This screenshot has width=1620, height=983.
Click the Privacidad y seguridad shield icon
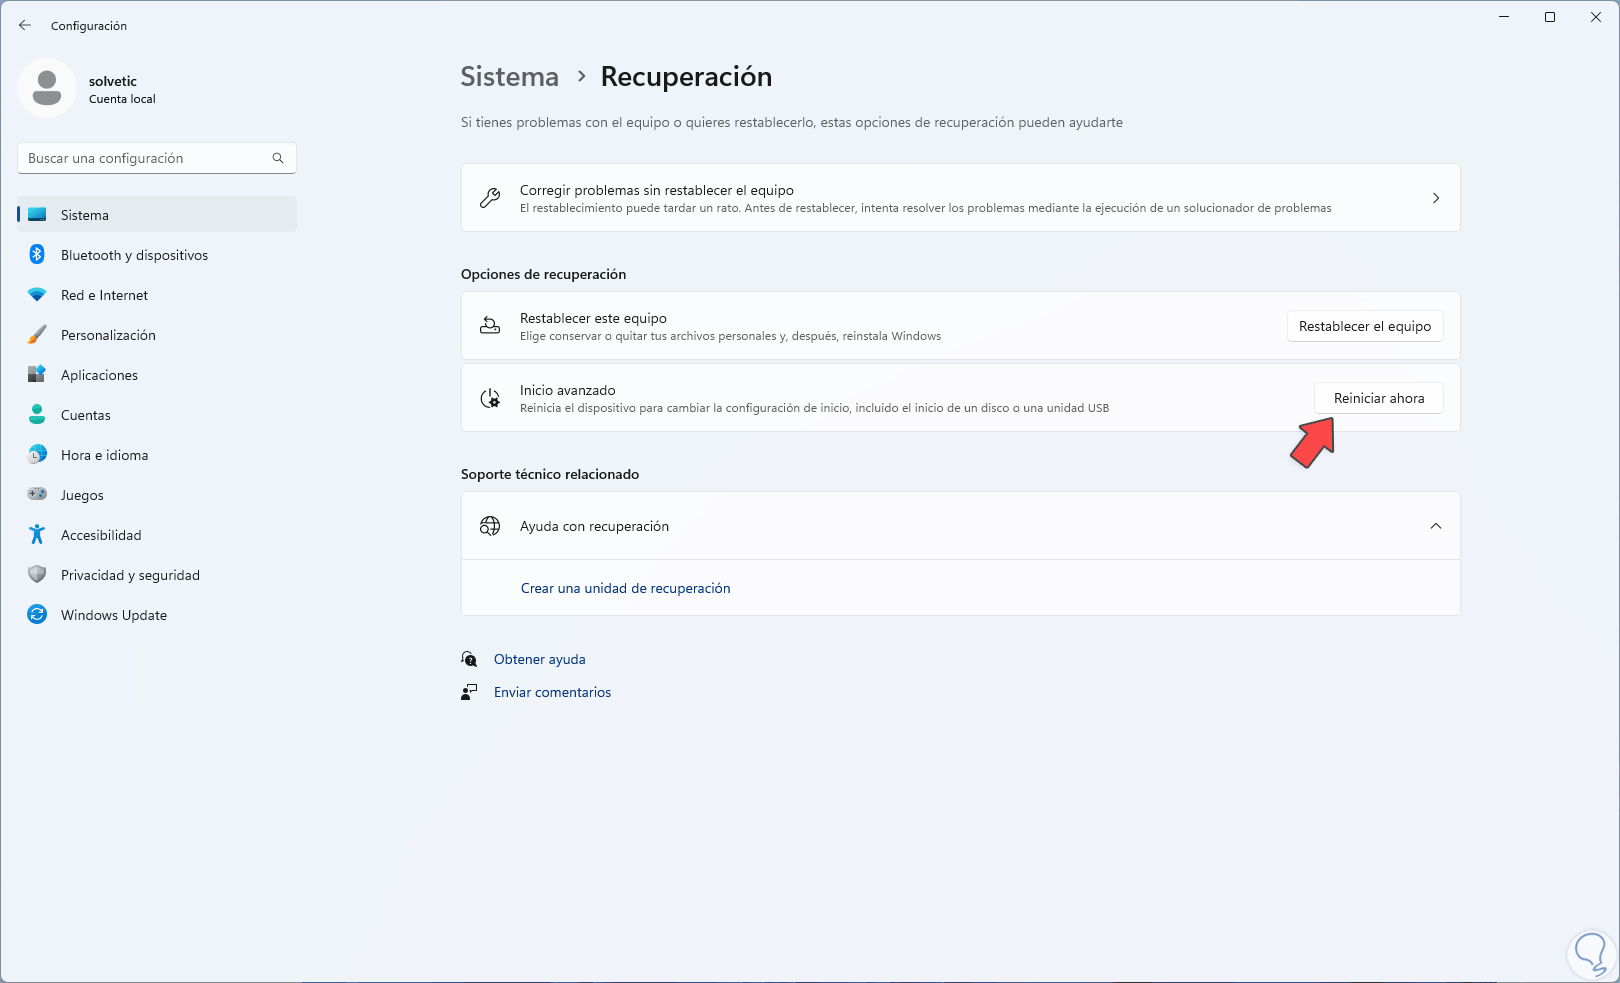(37, 575)
